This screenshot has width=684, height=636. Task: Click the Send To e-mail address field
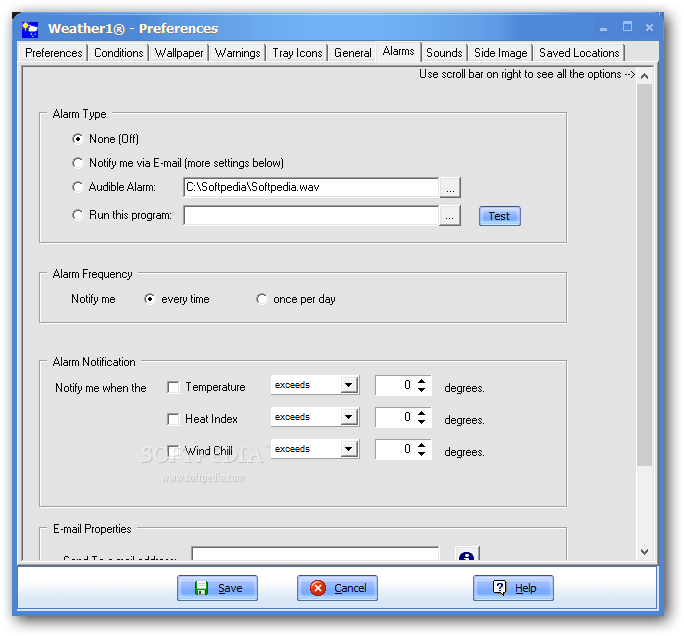pyautogui.click(x=315, y=553)
